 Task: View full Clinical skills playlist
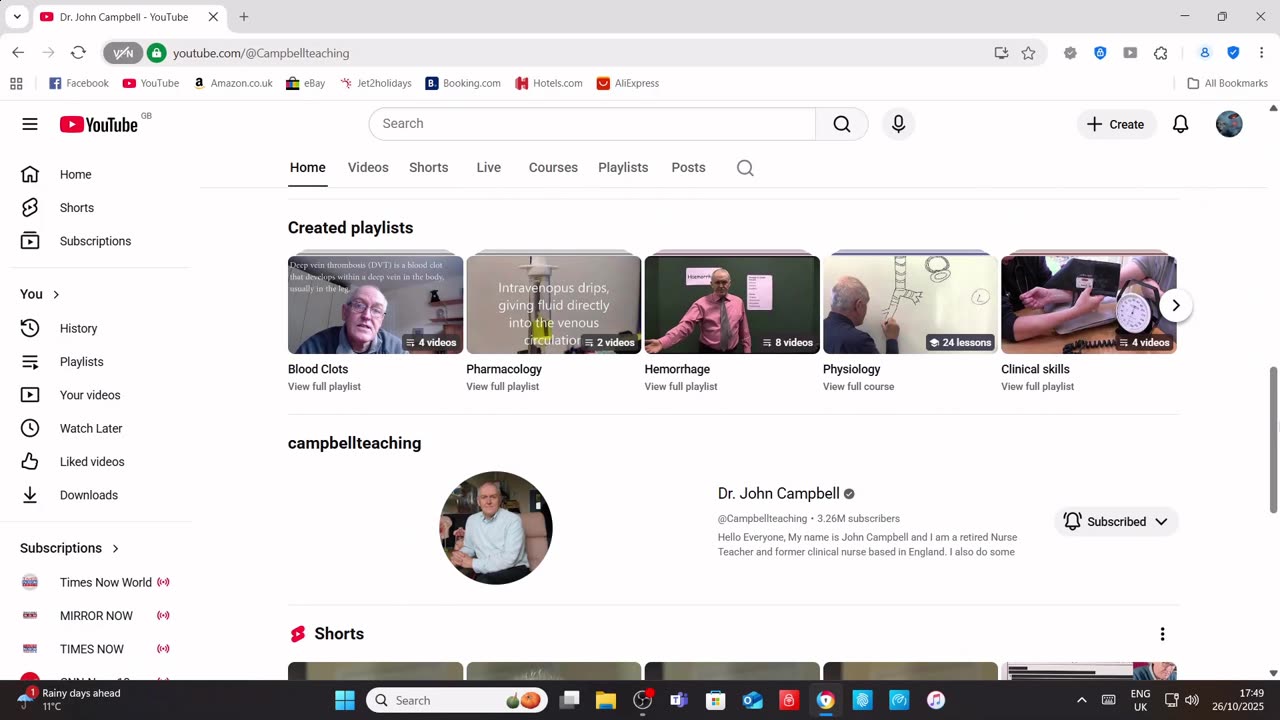click(1037, 387)
